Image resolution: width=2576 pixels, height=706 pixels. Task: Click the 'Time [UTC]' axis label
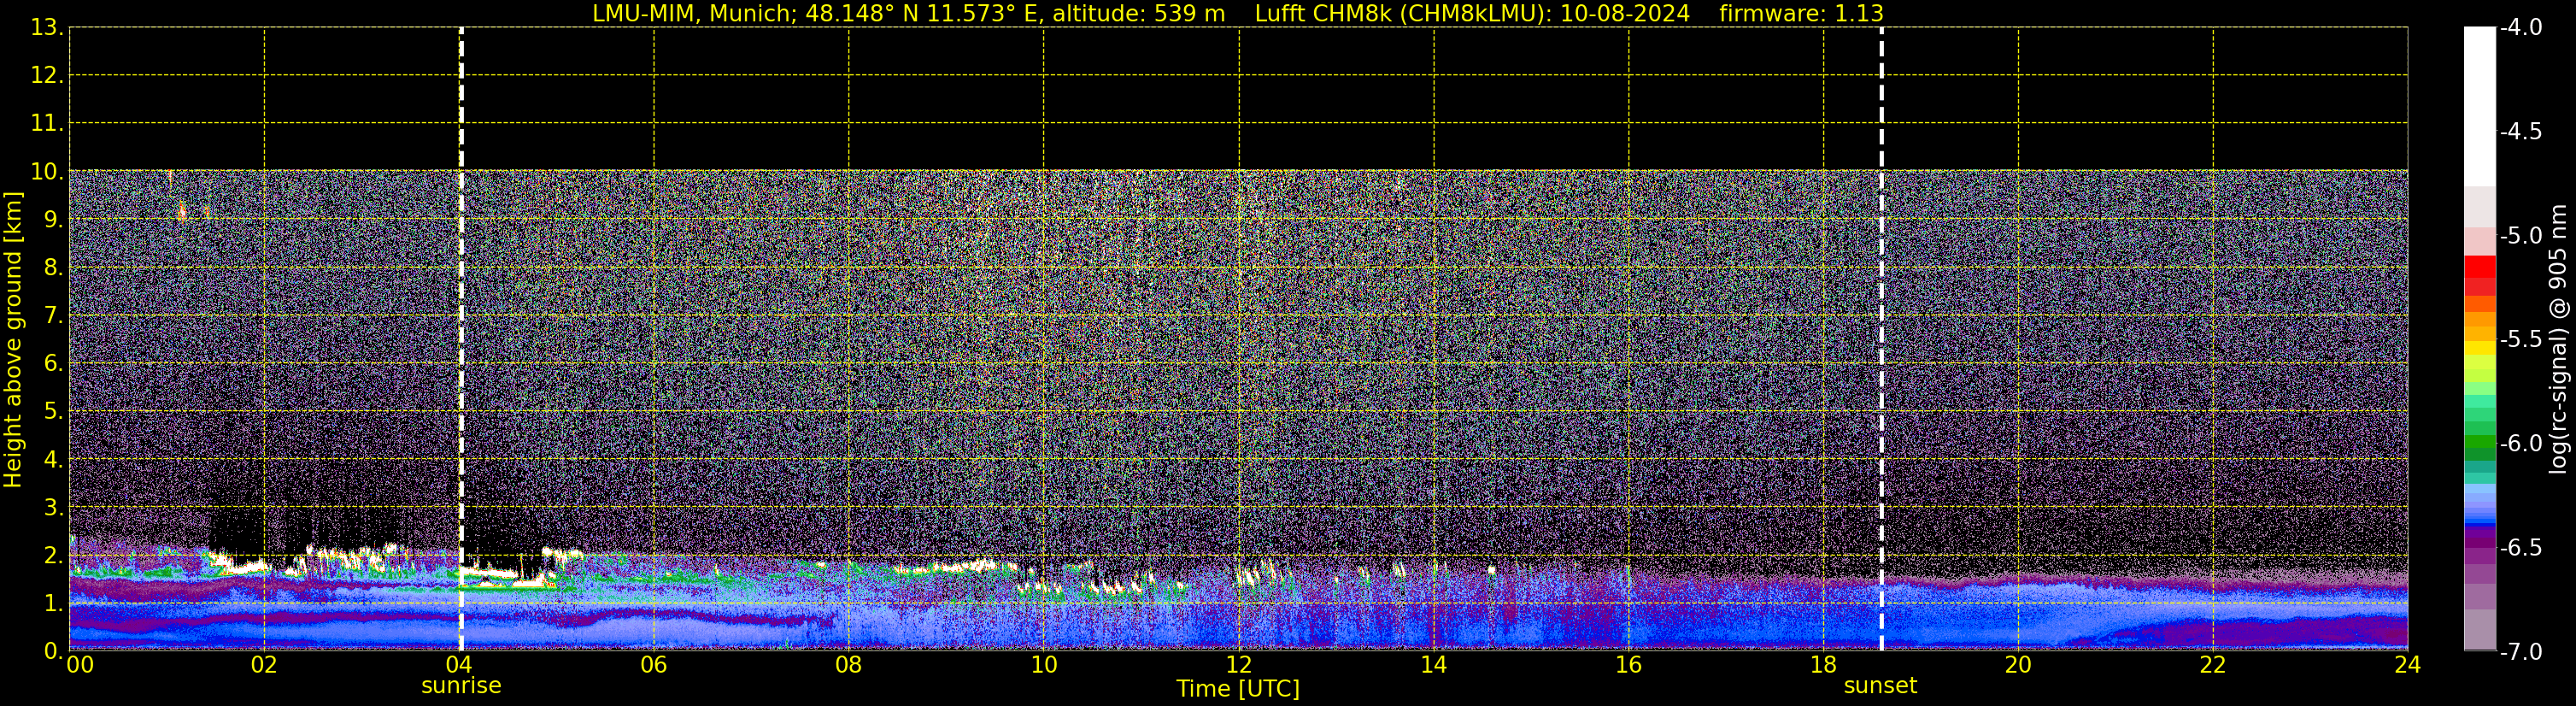pos(1238,689)
